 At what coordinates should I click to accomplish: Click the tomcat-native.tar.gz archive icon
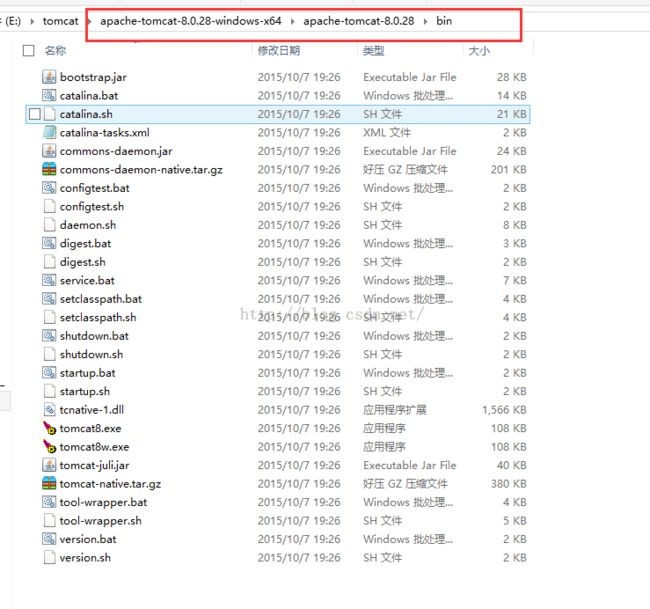tap(49, 483)
